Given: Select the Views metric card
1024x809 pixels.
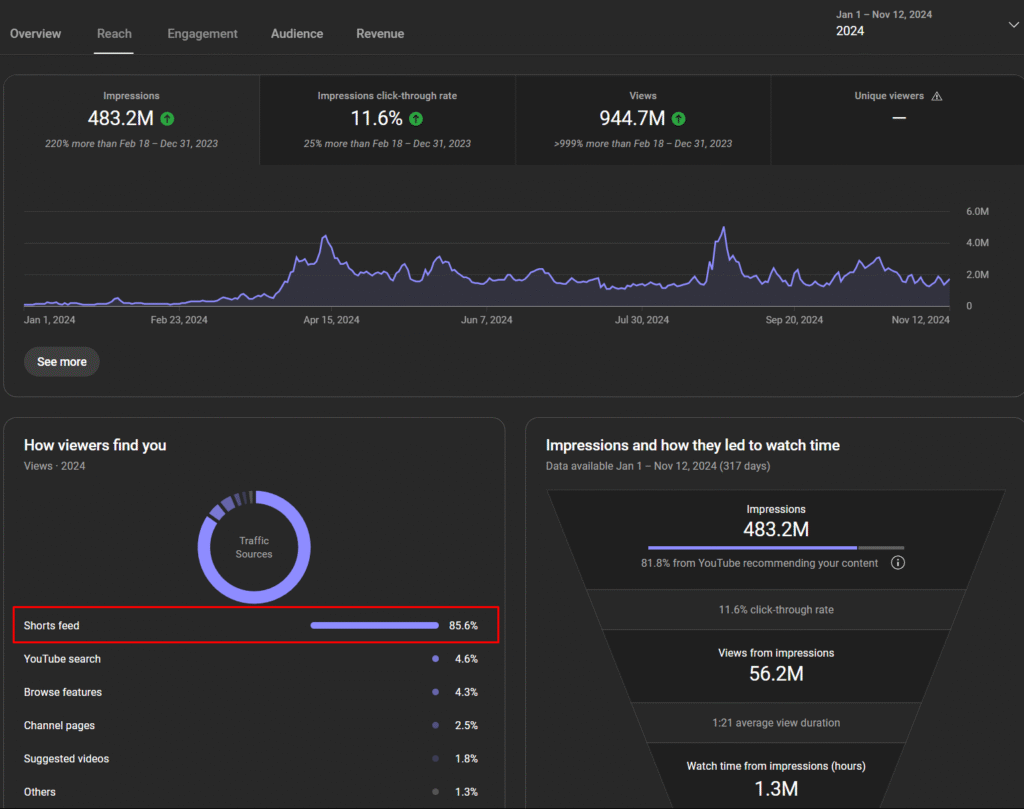Looking at the screenshot, I should coord(643,119).
